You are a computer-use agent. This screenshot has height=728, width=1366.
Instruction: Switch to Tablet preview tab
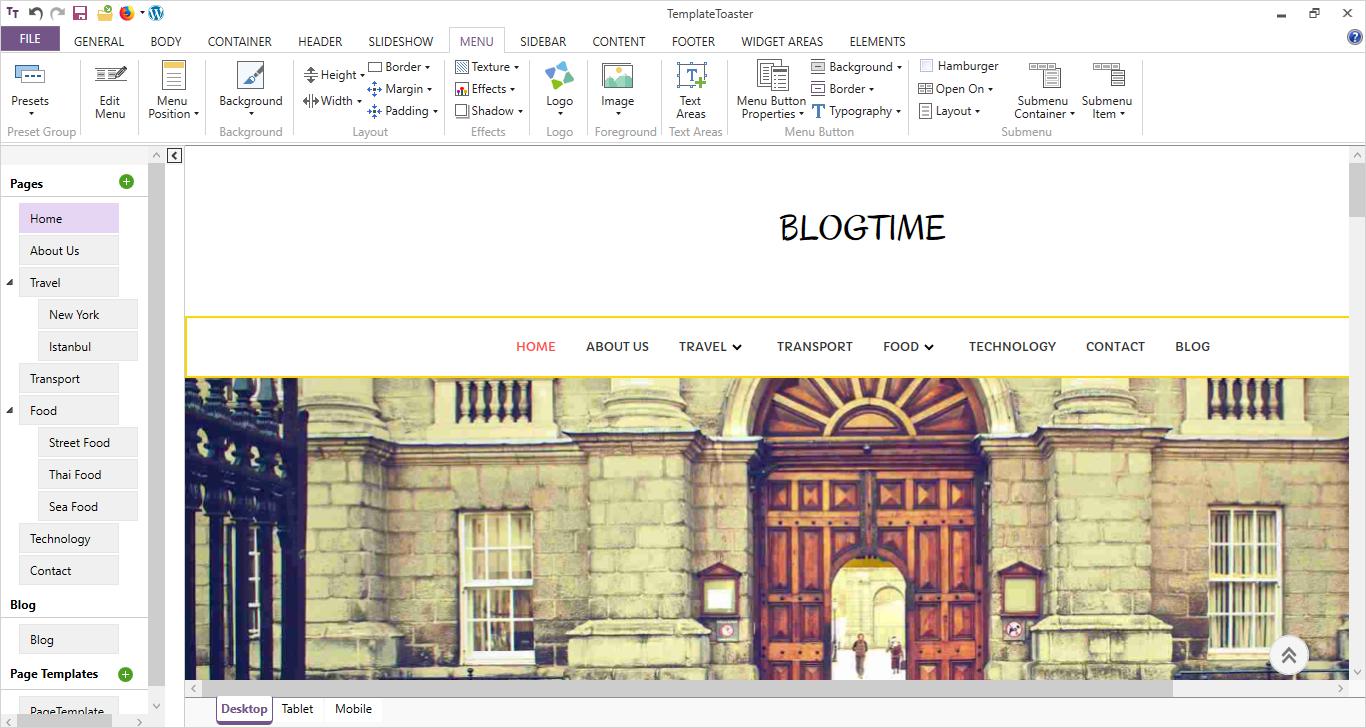coord(297,709)
